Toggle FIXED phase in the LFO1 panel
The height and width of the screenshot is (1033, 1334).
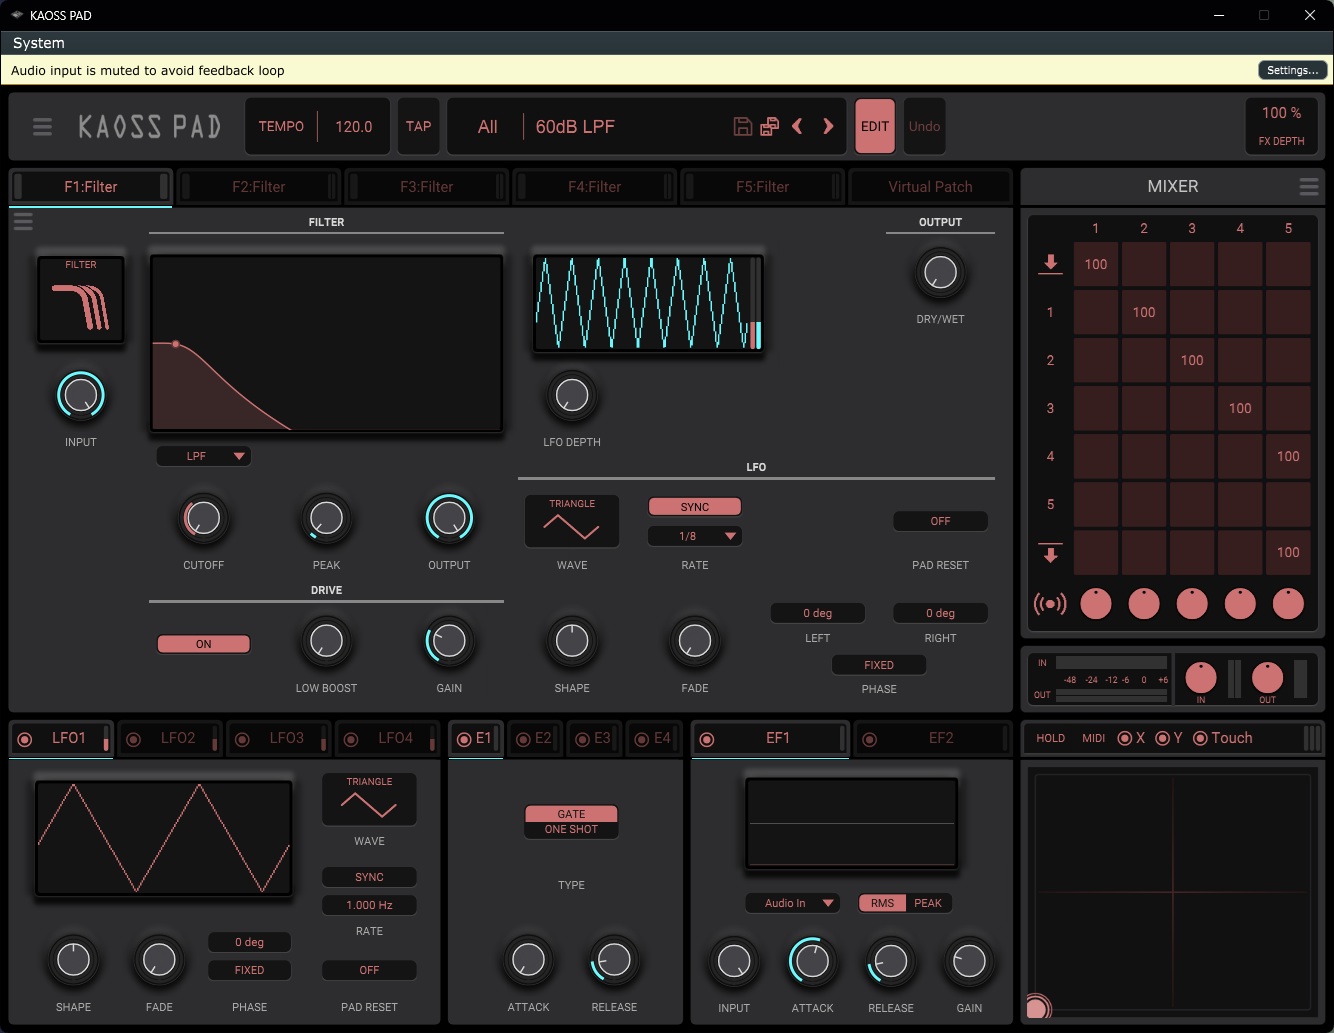click(250, 970)
